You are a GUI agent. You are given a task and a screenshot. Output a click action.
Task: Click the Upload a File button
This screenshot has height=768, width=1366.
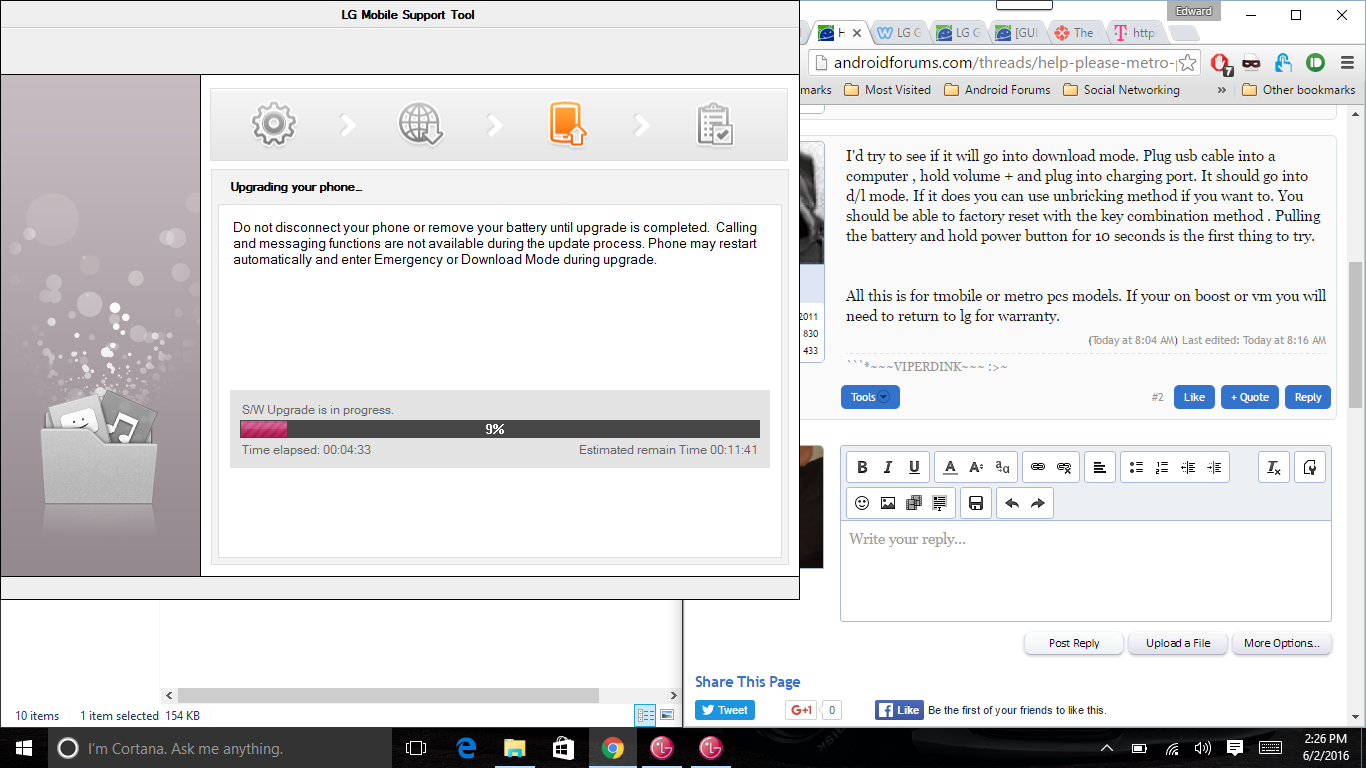coord(1178,643)
